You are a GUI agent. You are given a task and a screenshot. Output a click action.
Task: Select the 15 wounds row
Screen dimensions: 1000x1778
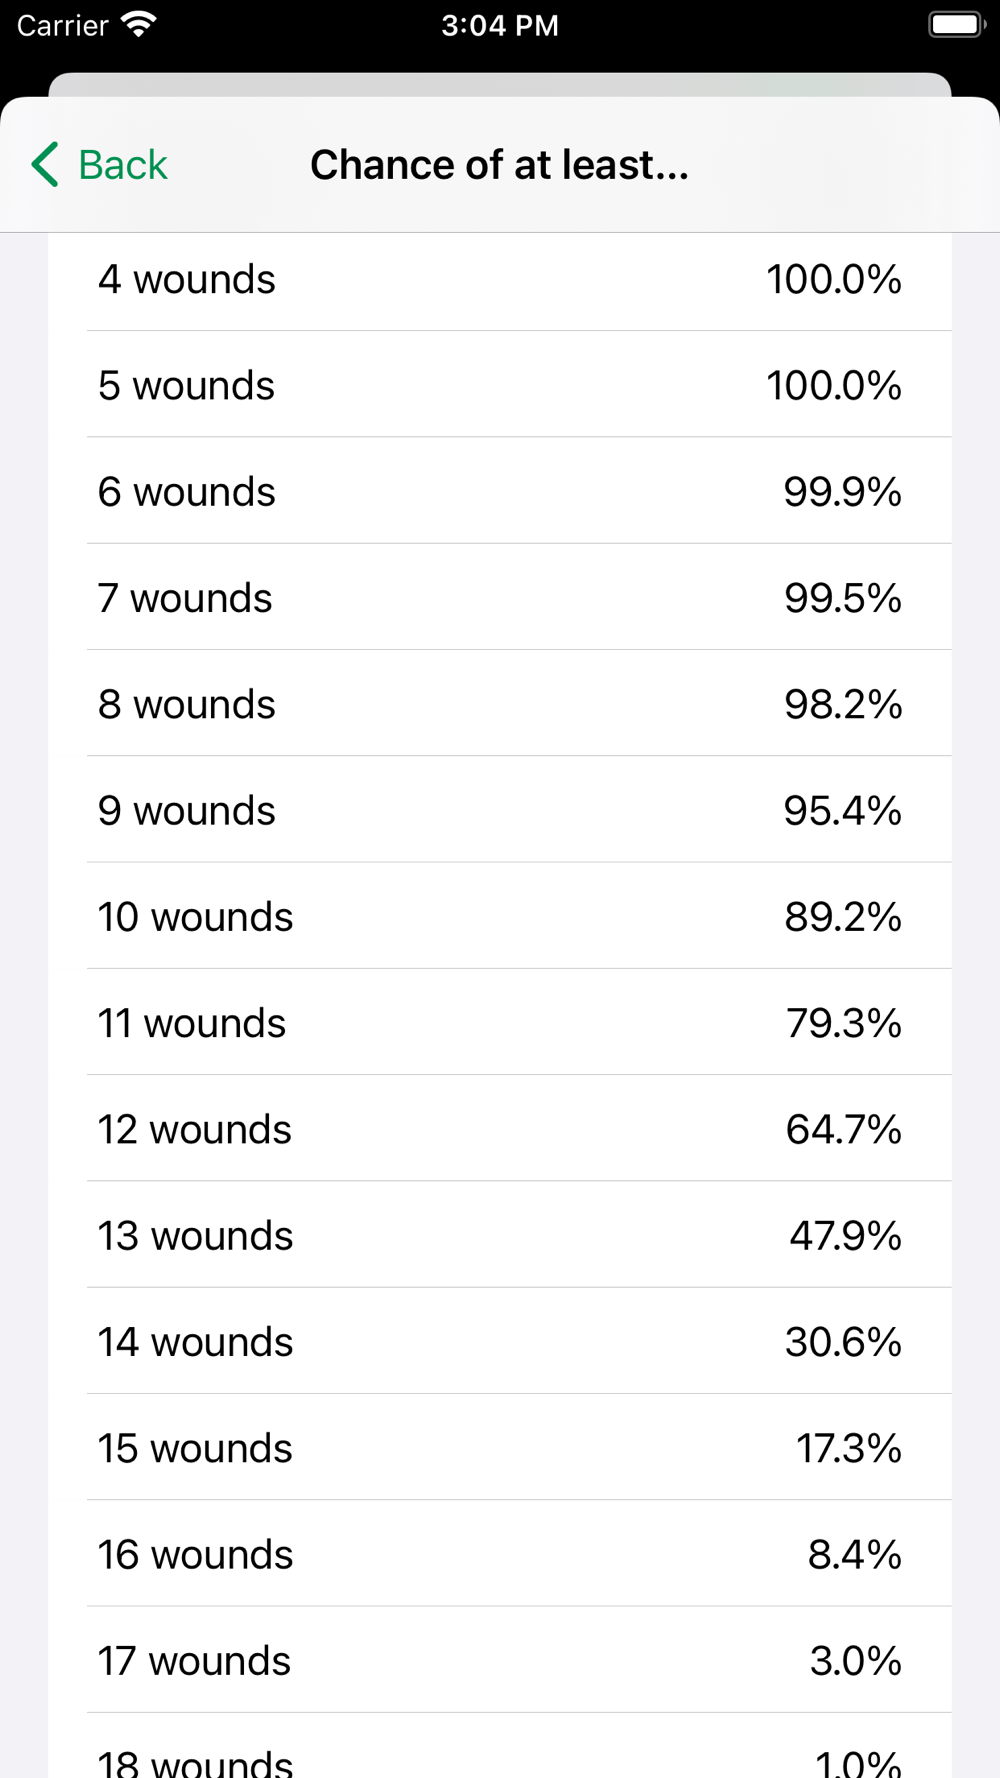pyautogui.click(x=500, y=1448)
